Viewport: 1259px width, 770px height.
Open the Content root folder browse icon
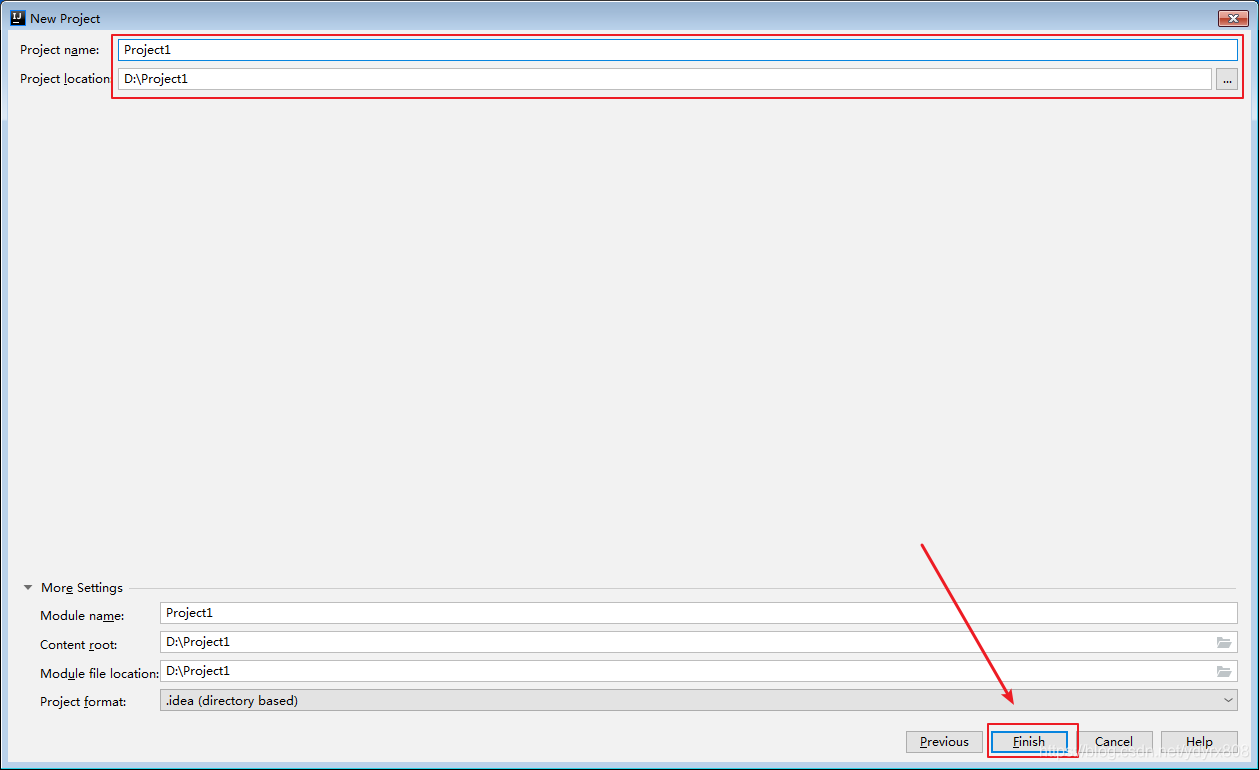(x=1224, y=642)
